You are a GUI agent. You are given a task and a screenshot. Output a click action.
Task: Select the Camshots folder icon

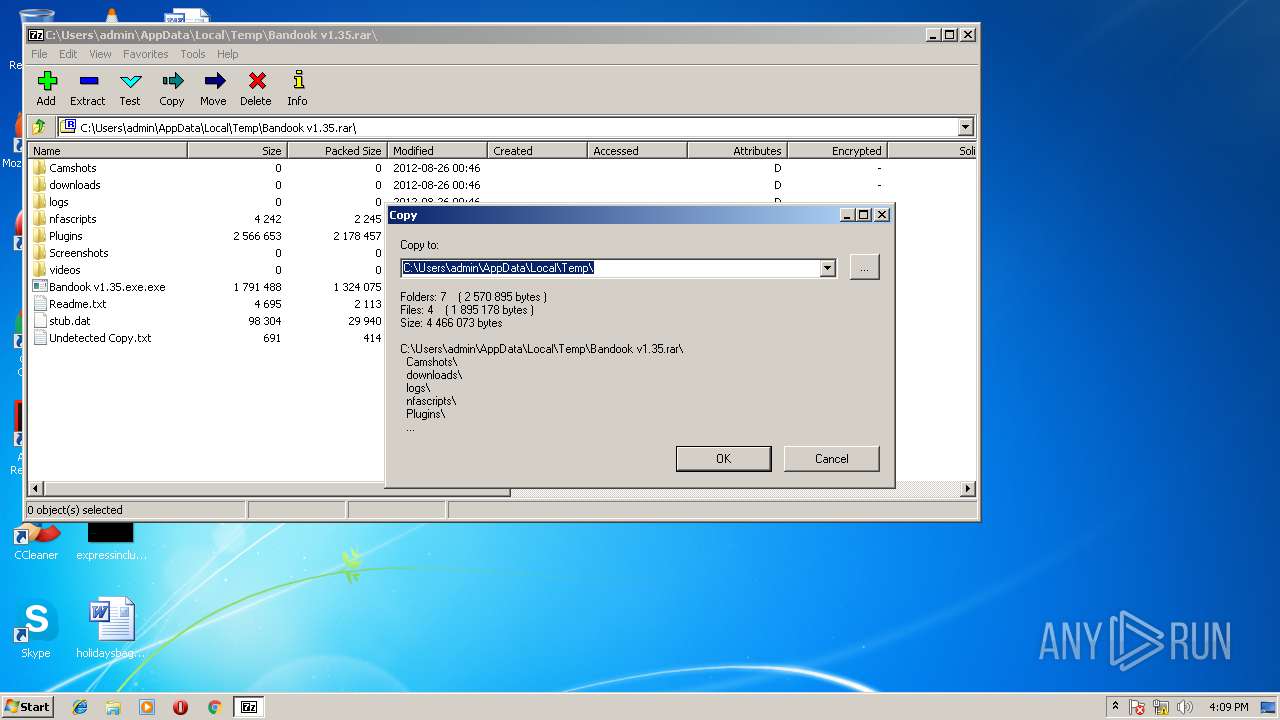click(40, 168)
